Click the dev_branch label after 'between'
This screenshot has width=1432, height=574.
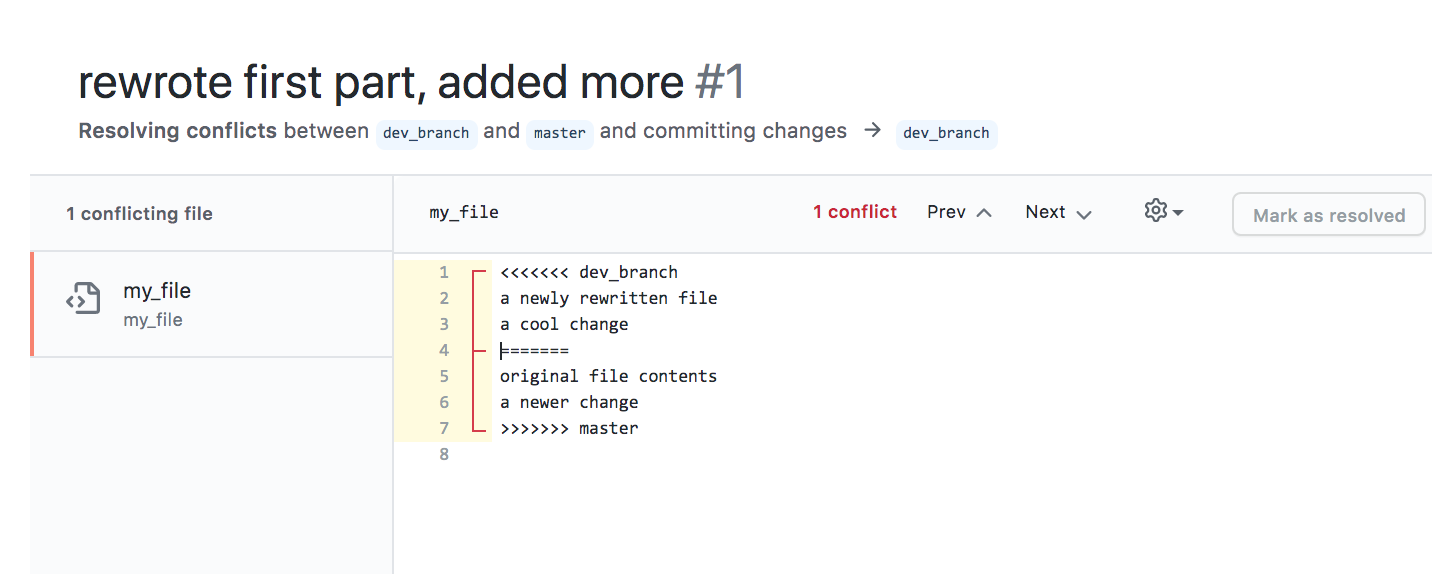tap(426, 133)
